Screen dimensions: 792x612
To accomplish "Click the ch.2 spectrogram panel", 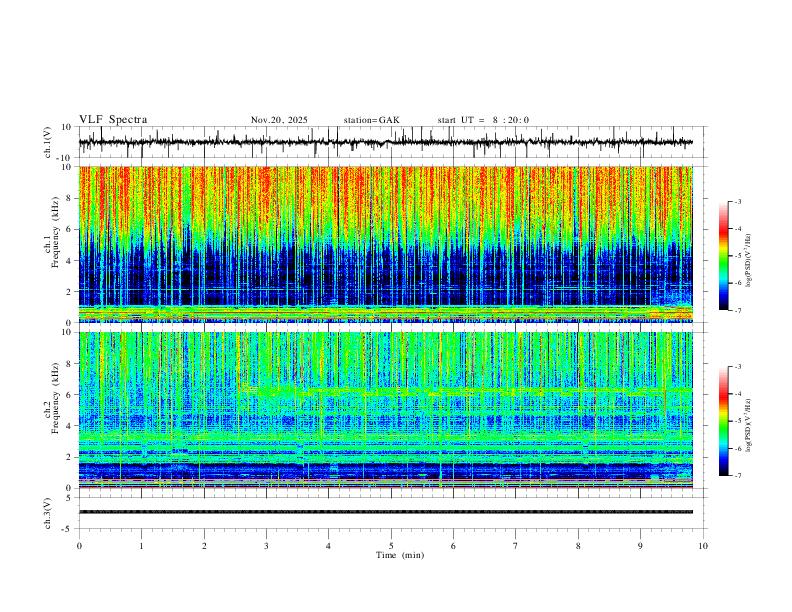I will 386,410.
